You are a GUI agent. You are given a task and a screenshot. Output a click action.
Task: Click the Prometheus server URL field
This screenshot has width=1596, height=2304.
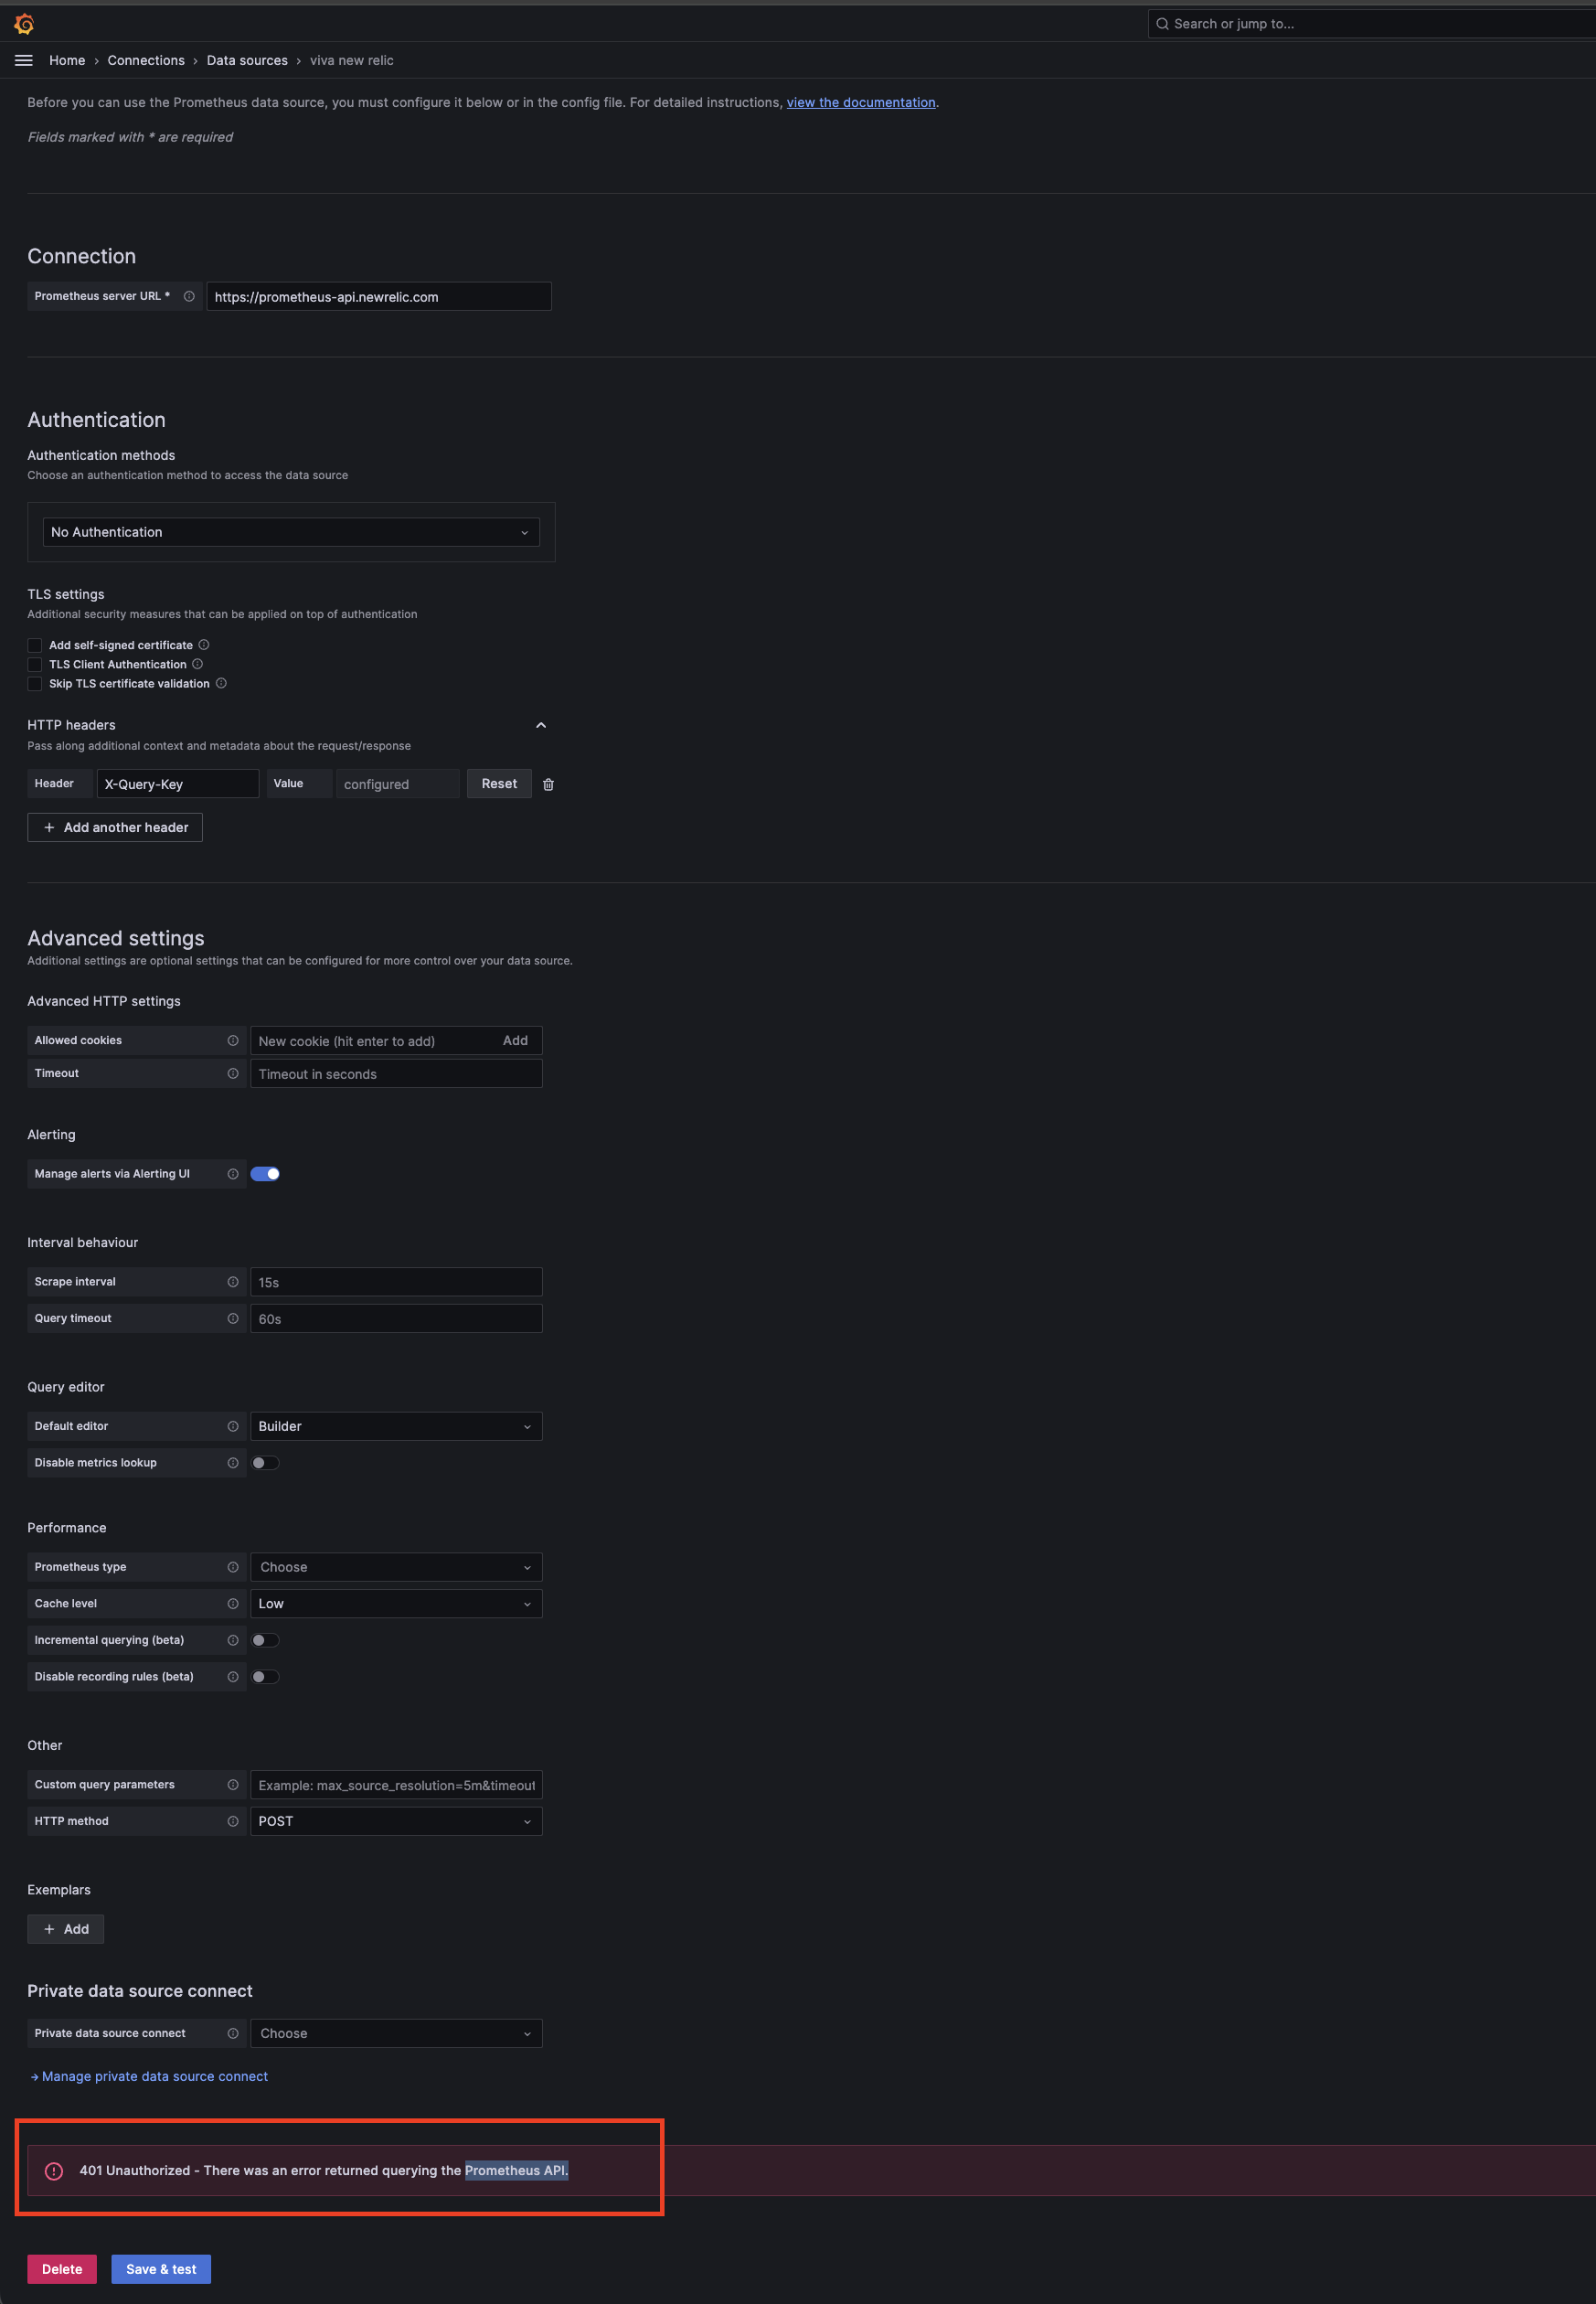pos(378,297)
